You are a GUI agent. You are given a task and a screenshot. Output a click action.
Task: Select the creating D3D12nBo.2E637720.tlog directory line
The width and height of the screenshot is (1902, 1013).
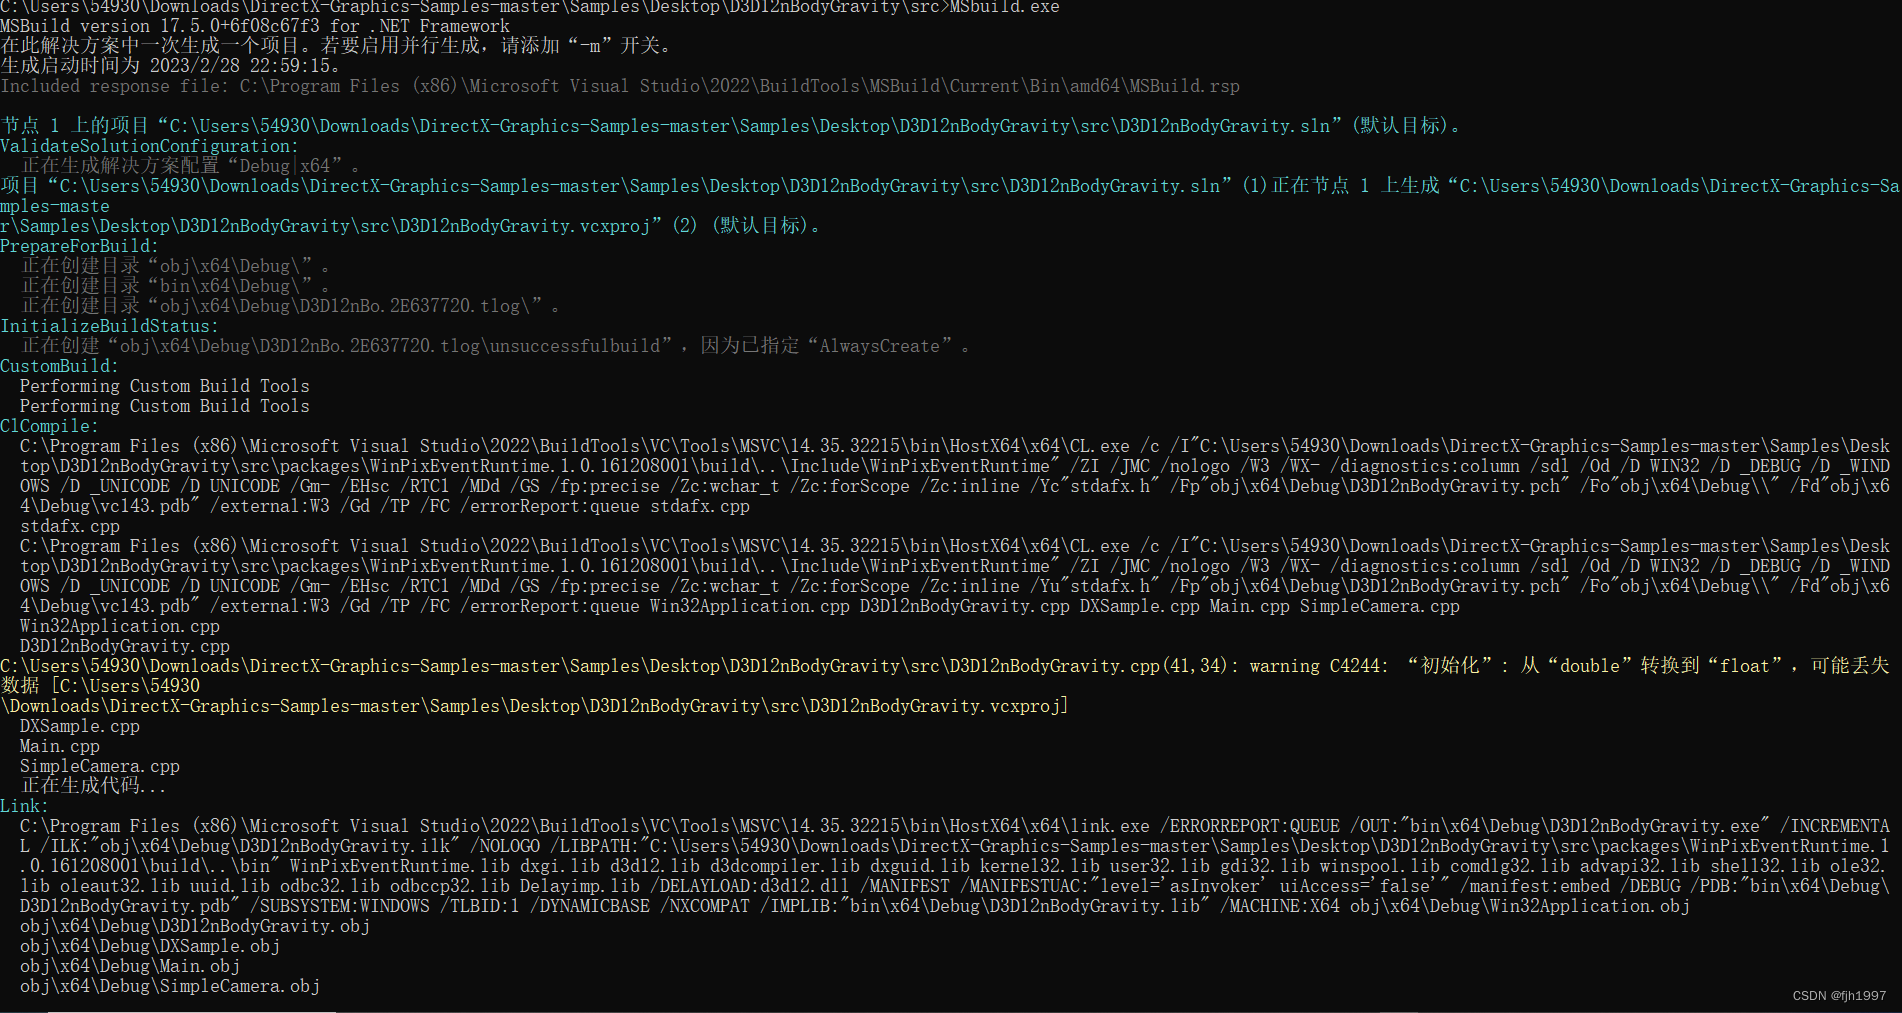coord(291,306)
